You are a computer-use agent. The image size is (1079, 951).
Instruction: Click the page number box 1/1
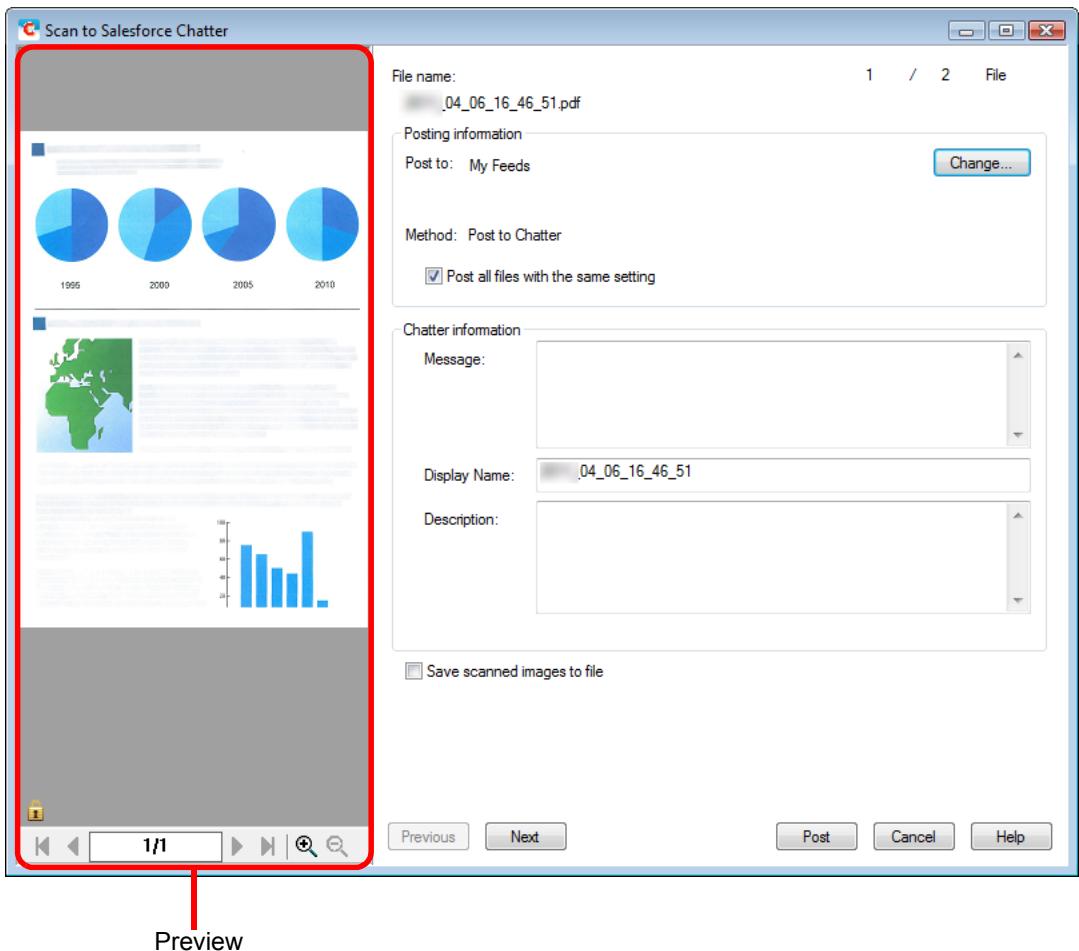click(x=156, y=846)
